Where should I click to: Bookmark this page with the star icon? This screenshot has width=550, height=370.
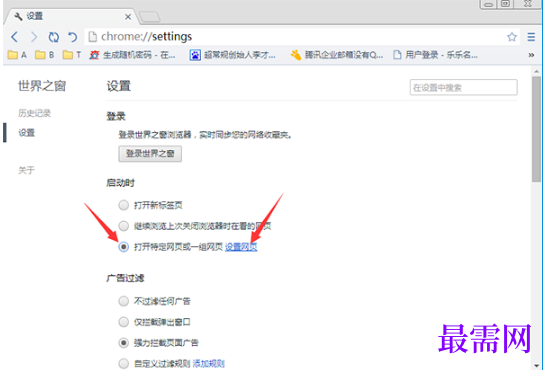point(512,36)
